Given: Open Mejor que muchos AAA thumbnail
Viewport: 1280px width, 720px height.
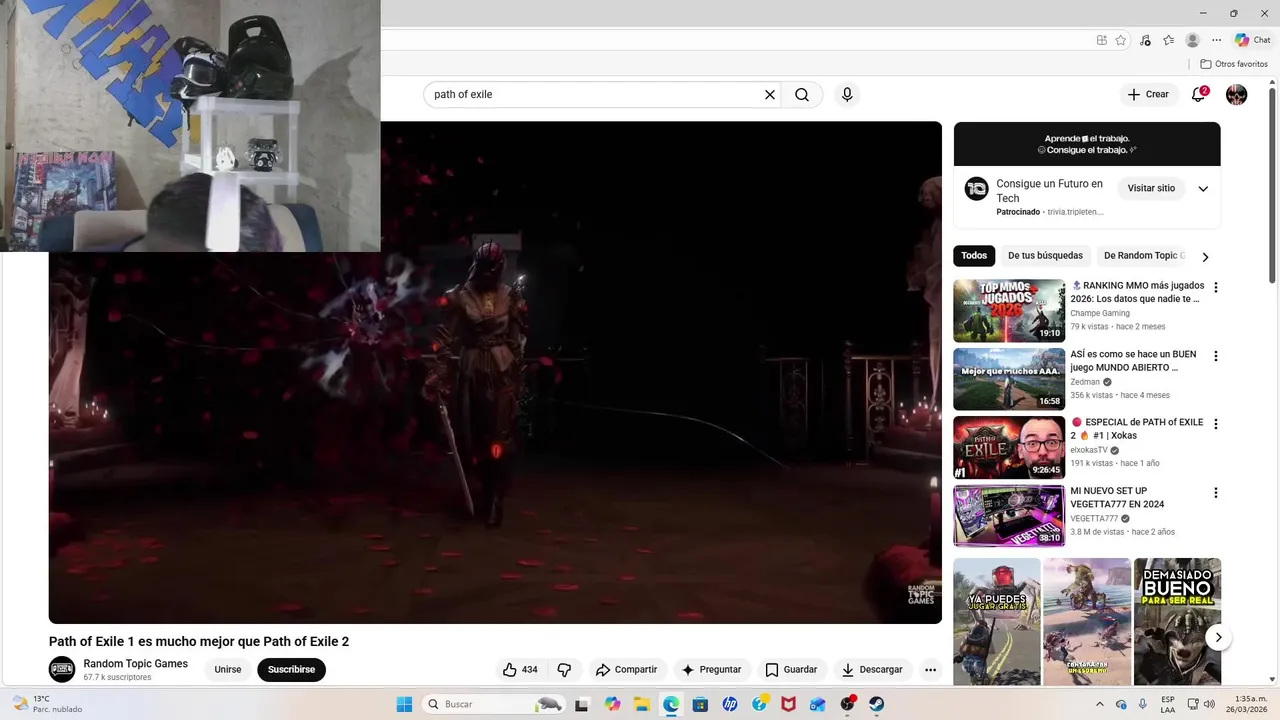Looking at the screenshot, I should 1009,379.
